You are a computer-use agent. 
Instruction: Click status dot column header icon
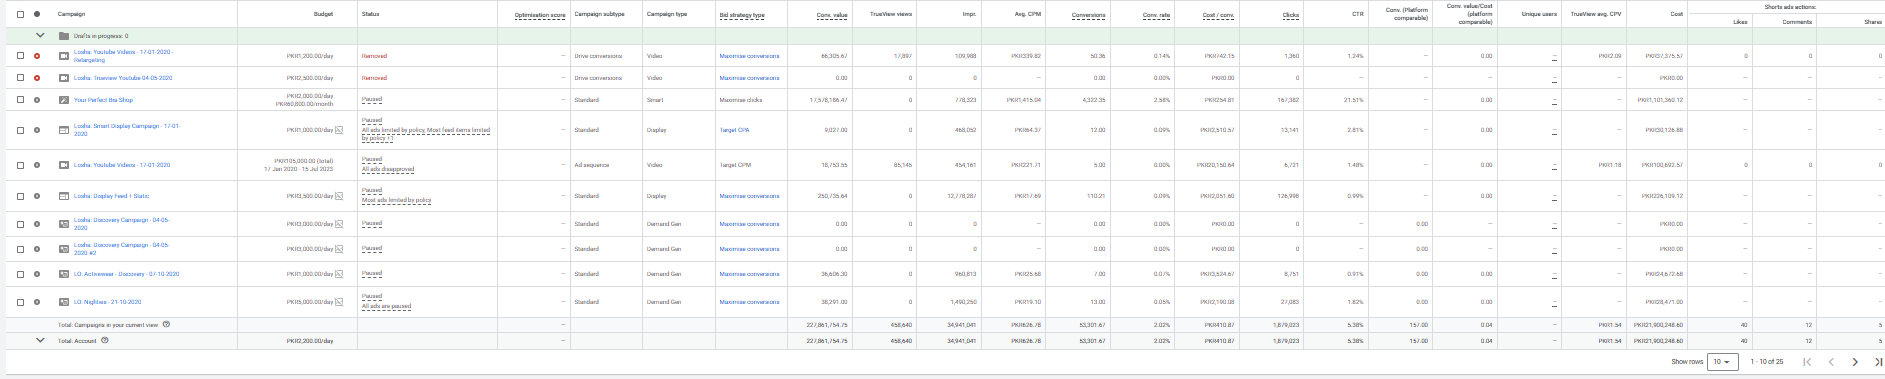click(x=37, y=14)
